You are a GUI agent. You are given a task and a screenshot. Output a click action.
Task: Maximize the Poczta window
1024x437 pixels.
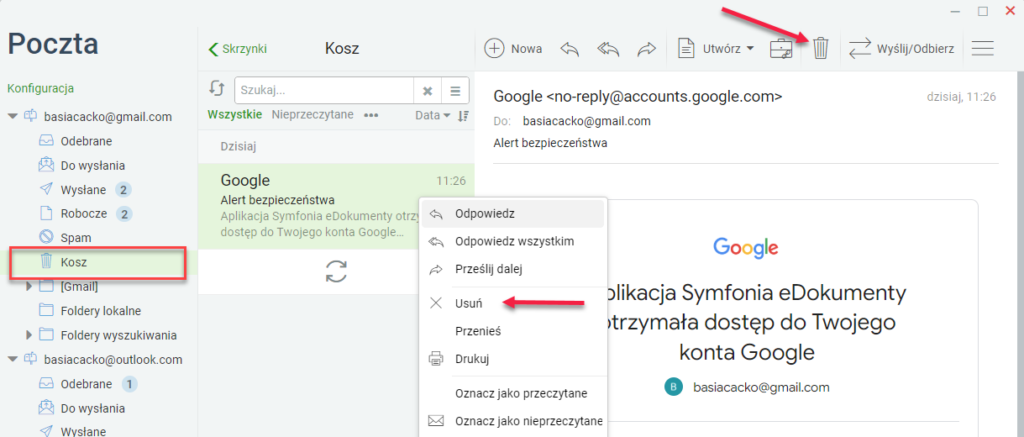tap(982, 11)
